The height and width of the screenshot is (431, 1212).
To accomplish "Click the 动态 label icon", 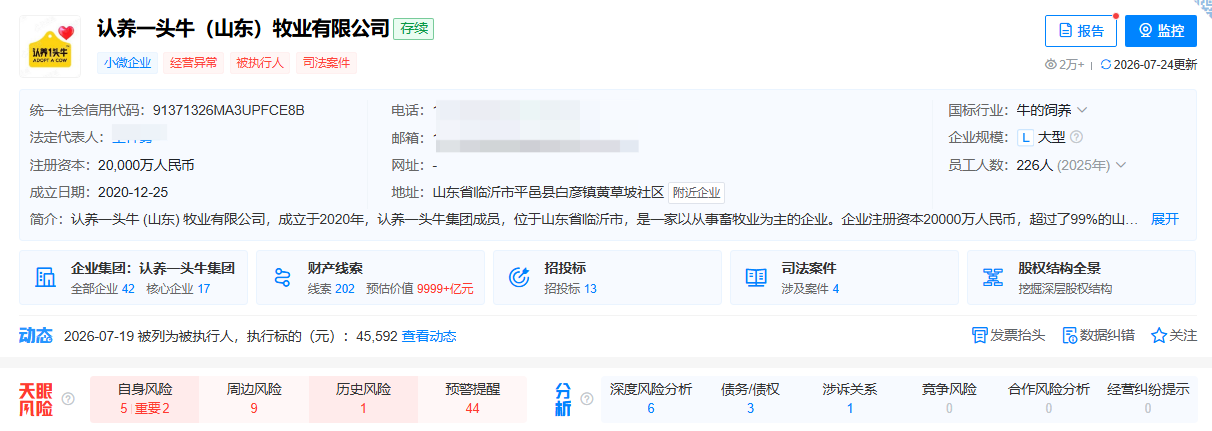I will coord(36,336).
